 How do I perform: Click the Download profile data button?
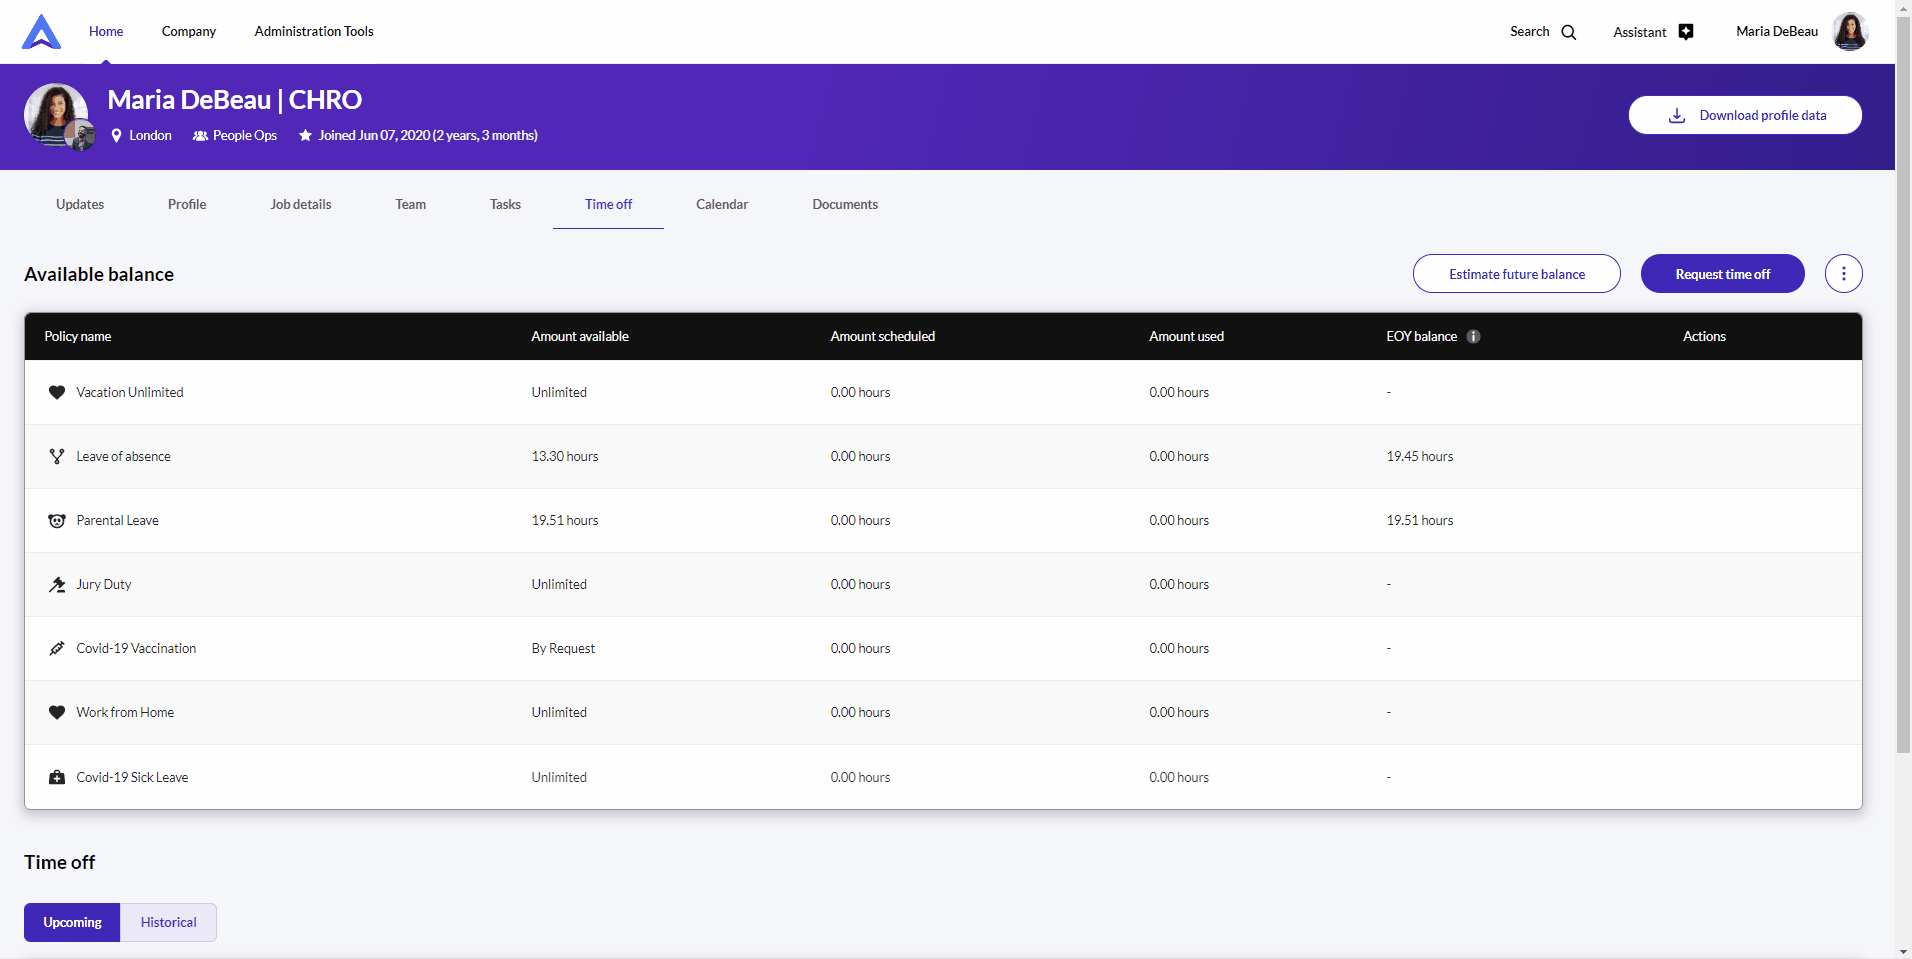pyautogui.click(x=1744, y=116)
